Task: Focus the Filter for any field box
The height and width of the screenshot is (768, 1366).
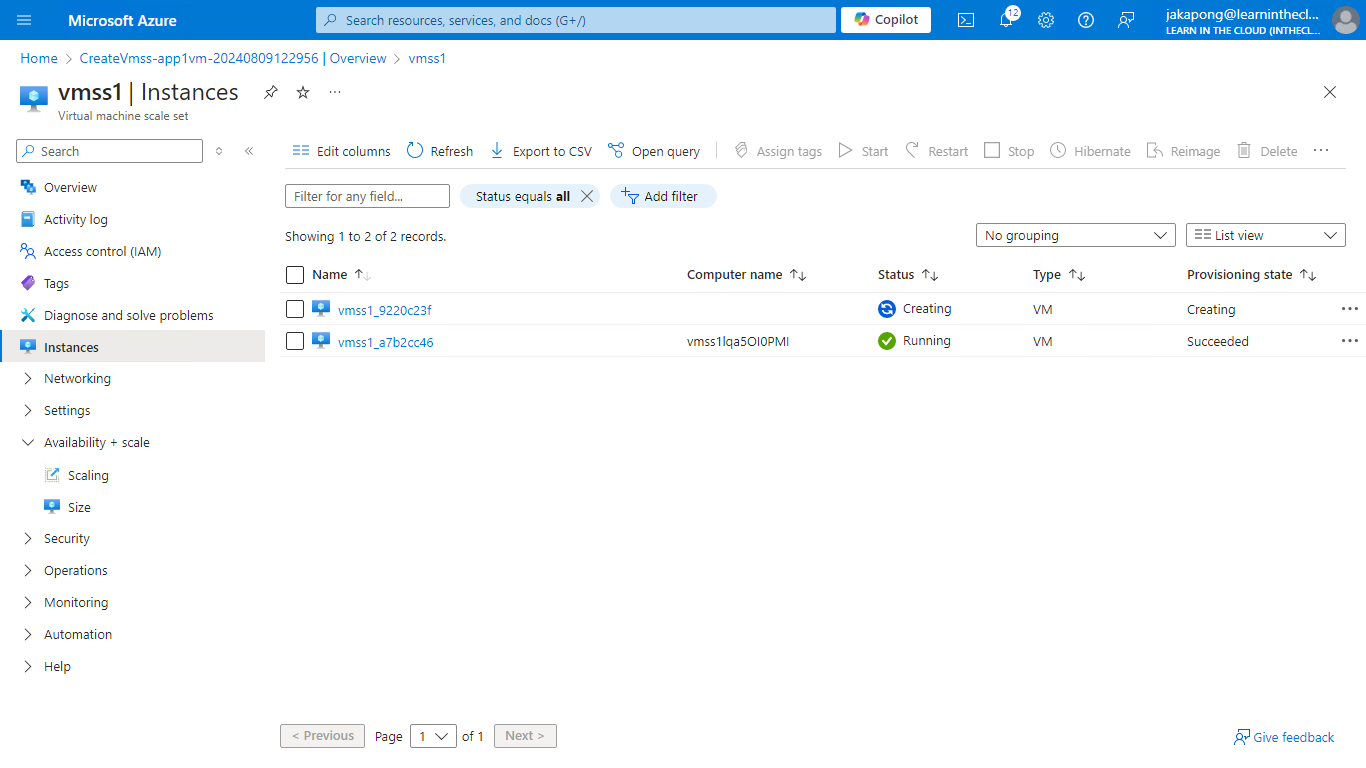Action: coord(367,196)
